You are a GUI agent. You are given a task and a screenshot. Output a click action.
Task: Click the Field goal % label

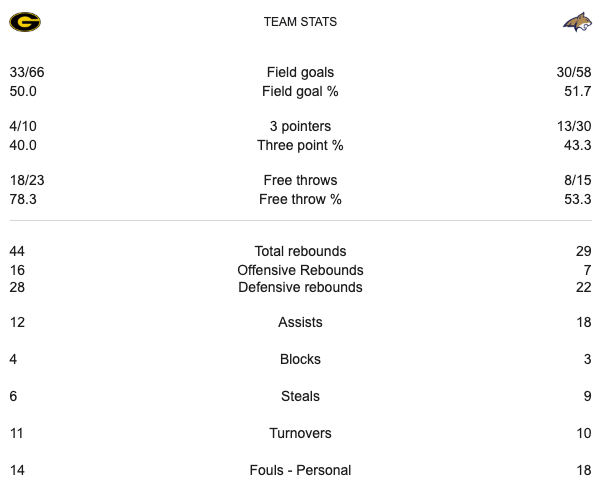(x=300, y=91)
